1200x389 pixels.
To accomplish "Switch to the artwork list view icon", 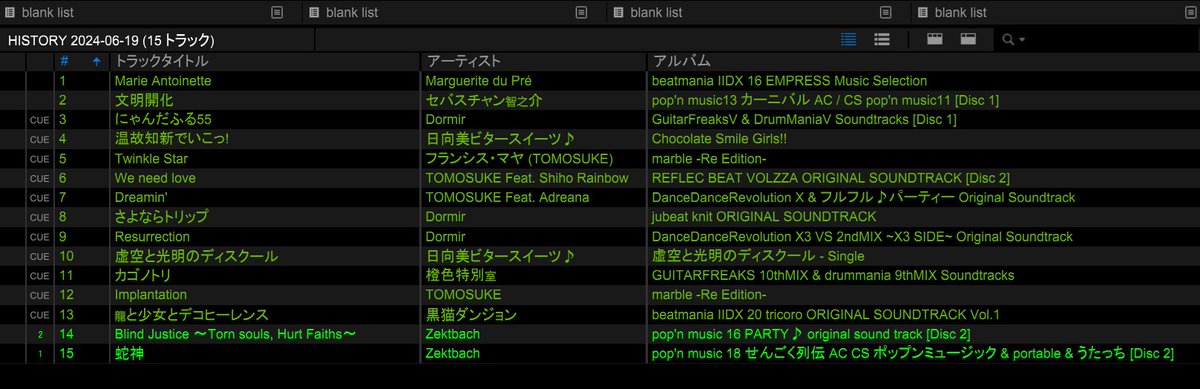I will click(882, 39).
